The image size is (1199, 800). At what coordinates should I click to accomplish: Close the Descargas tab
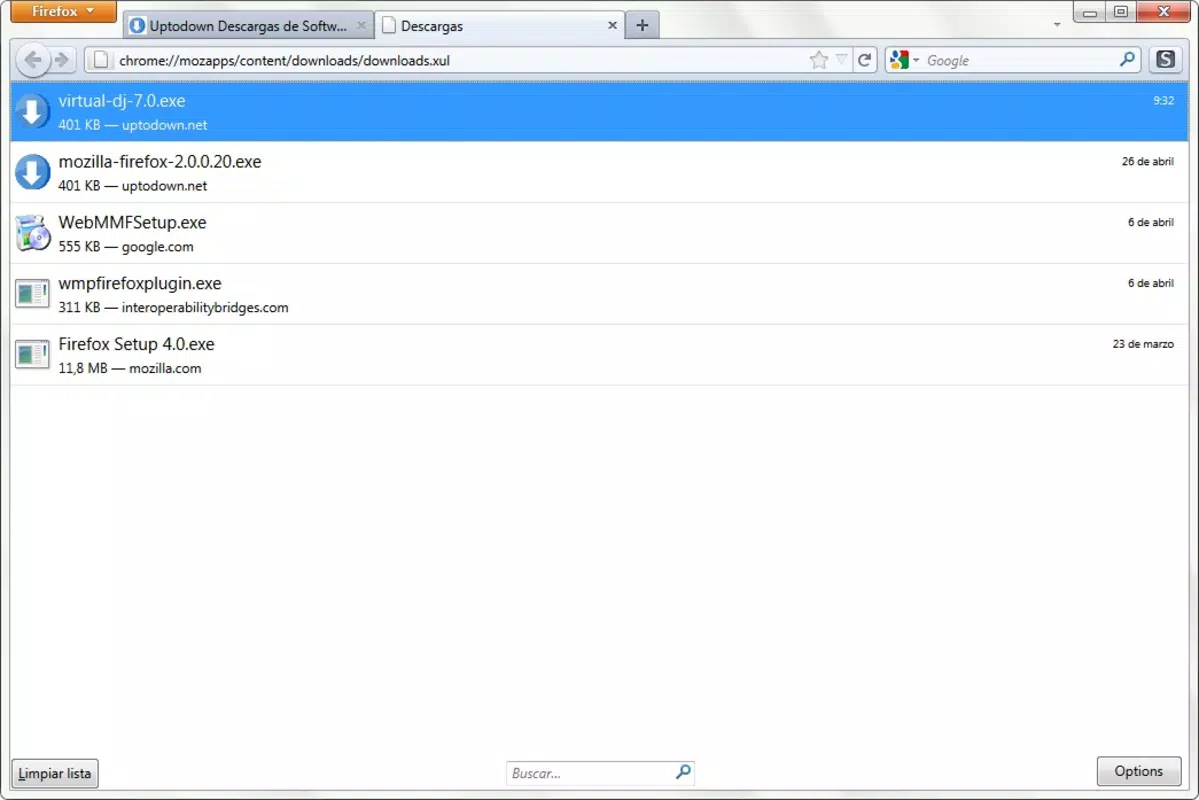tap(612, 25)
